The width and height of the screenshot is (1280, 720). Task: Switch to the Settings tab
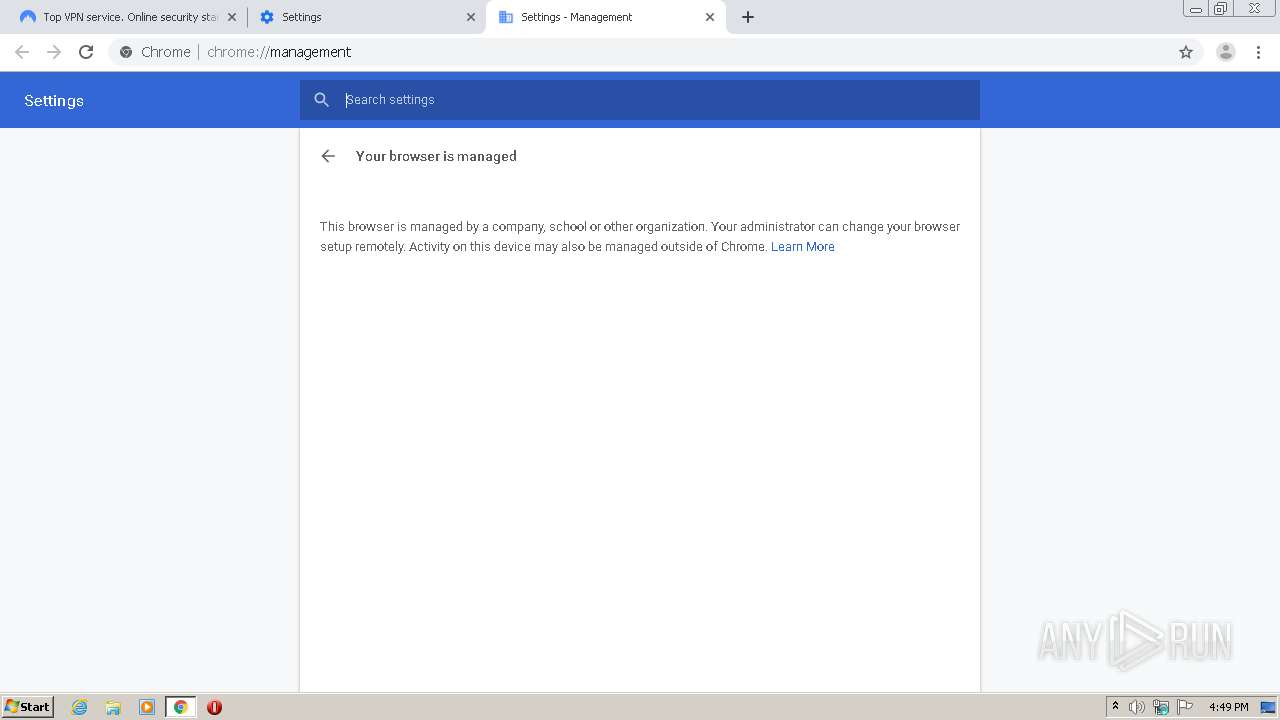pos(366,17)
